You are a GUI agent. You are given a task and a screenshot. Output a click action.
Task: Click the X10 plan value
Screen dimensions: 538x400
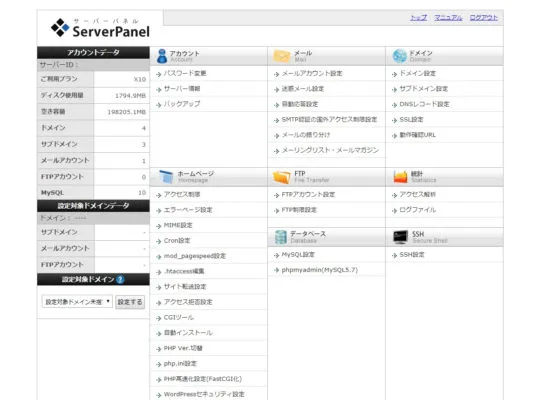pyautogui.click(x=140, y=79)
